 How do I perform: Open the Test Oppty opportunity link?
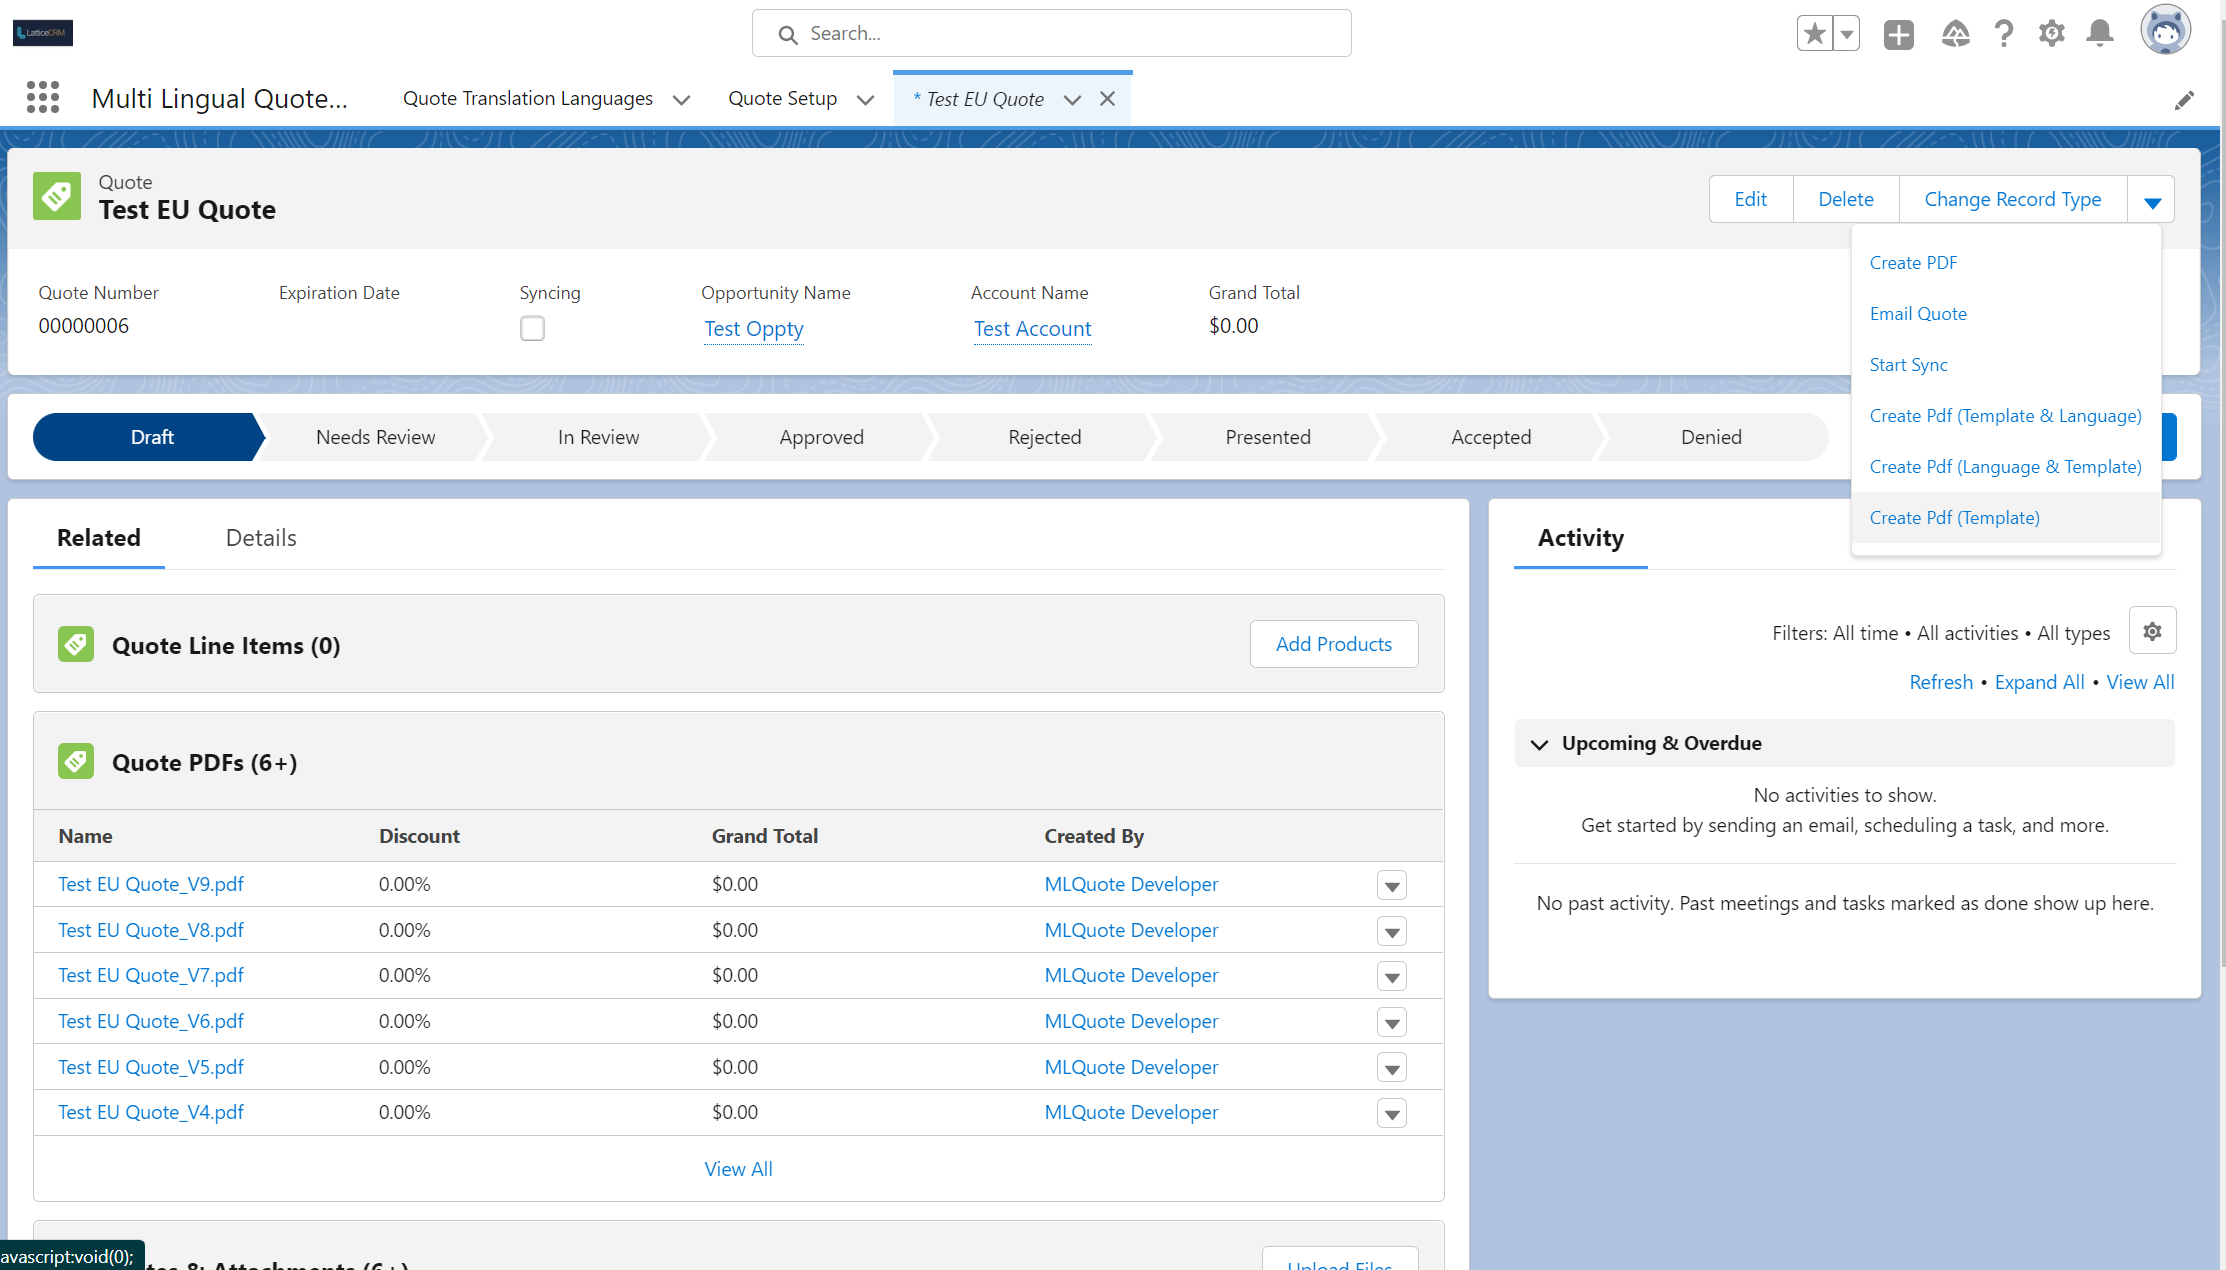point(753,328)
